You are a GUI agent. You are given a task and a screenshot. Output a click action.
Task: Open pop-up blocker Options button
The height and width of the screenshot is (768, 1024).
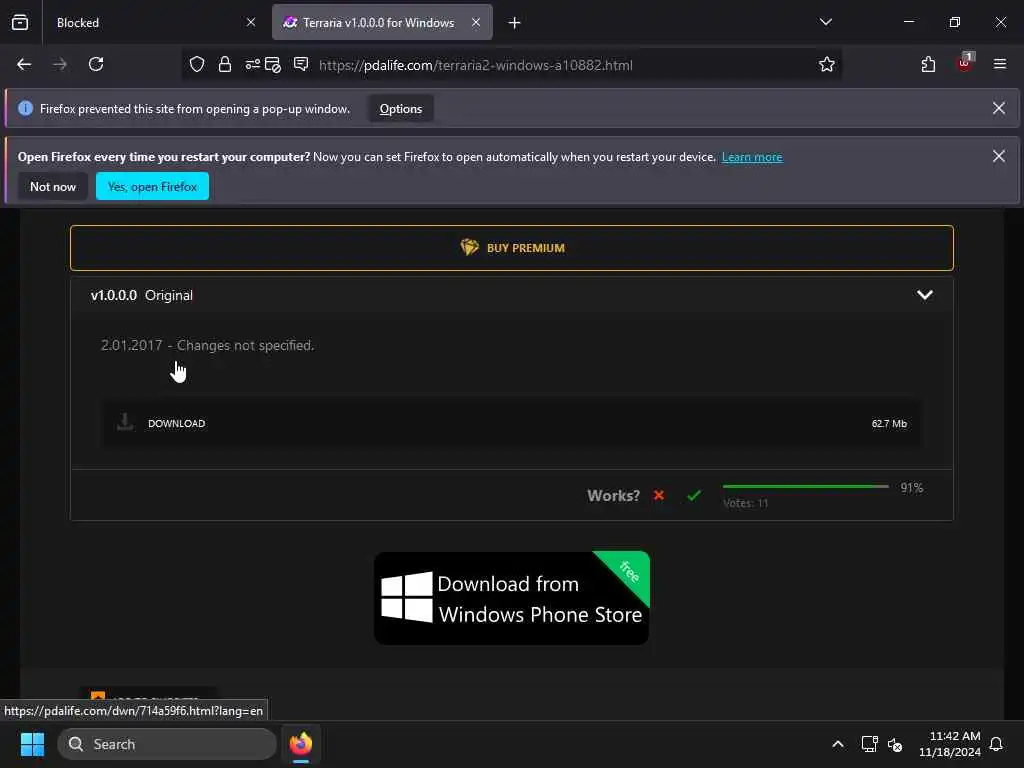point(401,109)
